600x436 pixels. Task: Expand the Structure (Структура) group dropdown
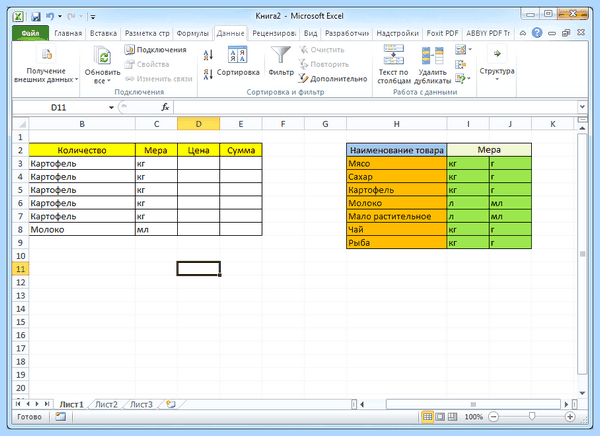tap(497, 63)
